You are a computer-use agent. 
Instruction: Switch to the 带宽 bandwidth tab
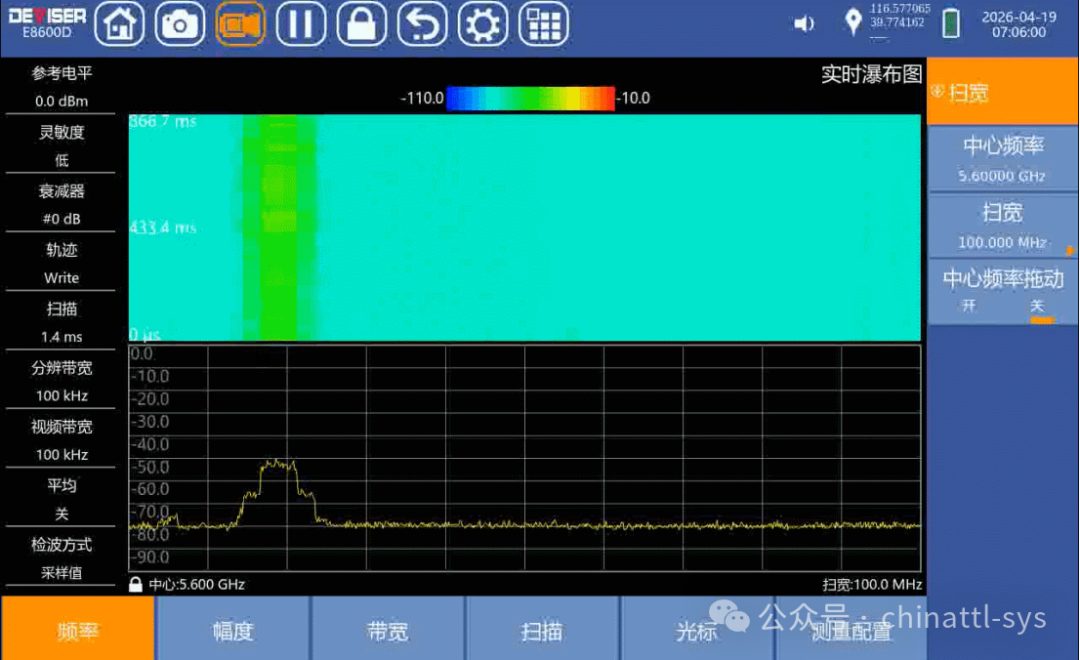pyautogui.click(x=387, y=630)
